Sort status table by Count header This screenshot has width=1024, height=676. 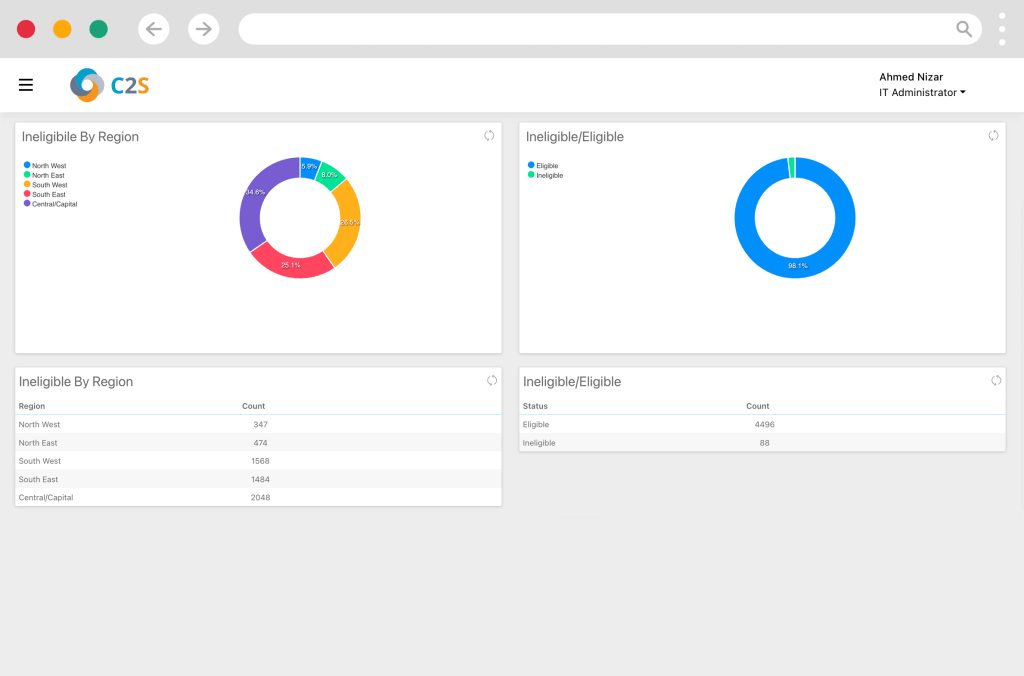757,406
